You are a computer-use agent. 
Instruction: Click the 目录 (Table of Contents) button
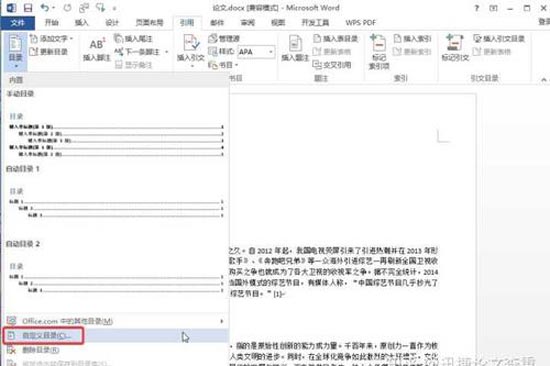click(15, 51)
